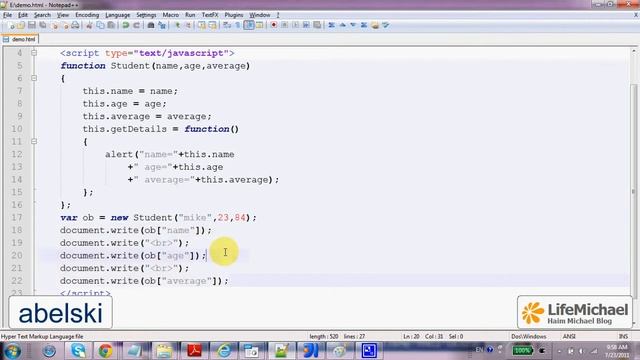Open the Encoding menu
Screen dimensions: 640x360
87,15
